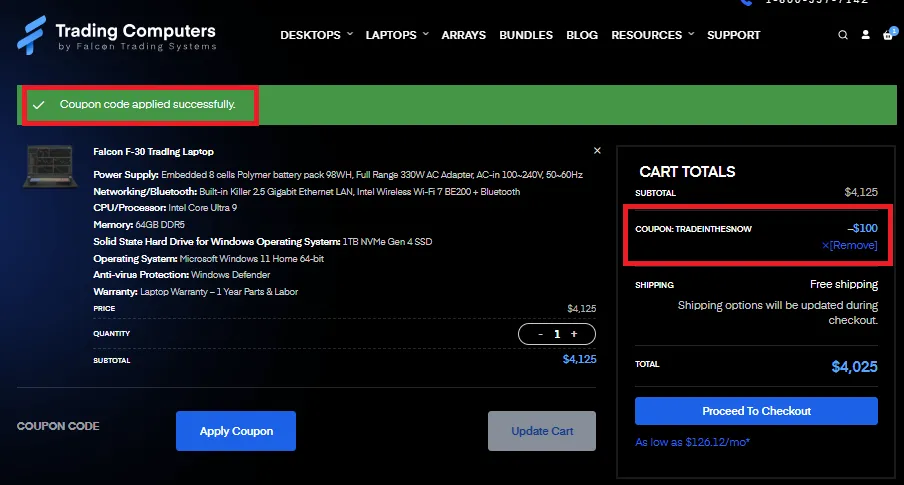
Task: Click the Apply Coupon button
Action: click(x=236, y=431)
